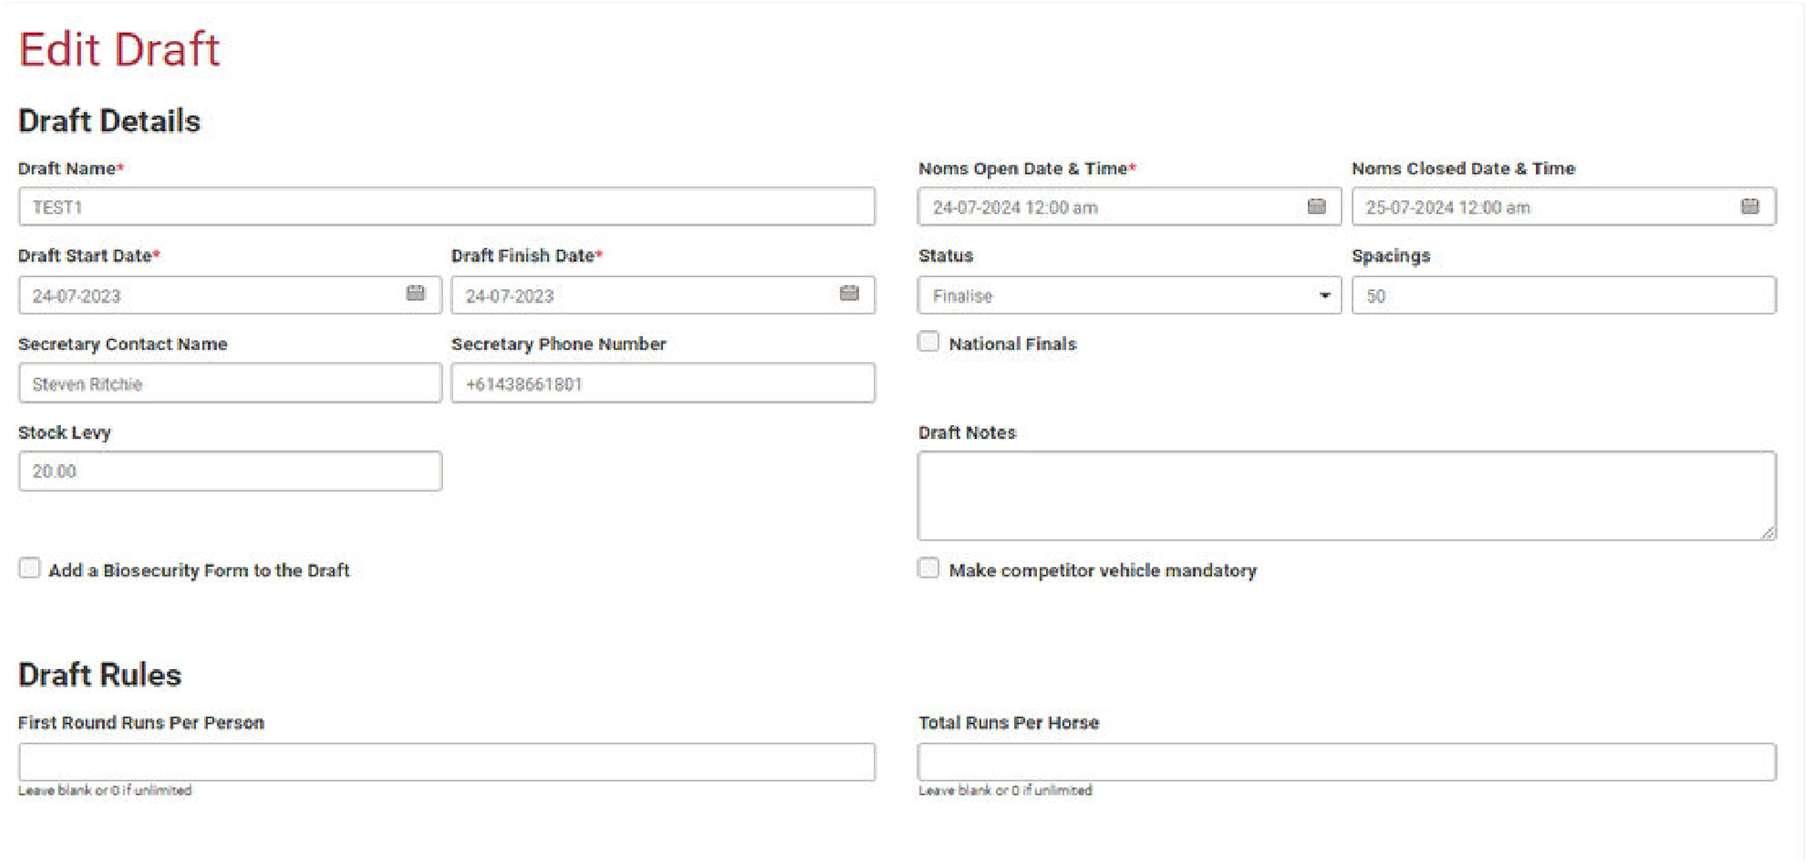The image size is (1806, 862).
Task: Focus First Round Runs Per Person field
Action: click(446, 761)
